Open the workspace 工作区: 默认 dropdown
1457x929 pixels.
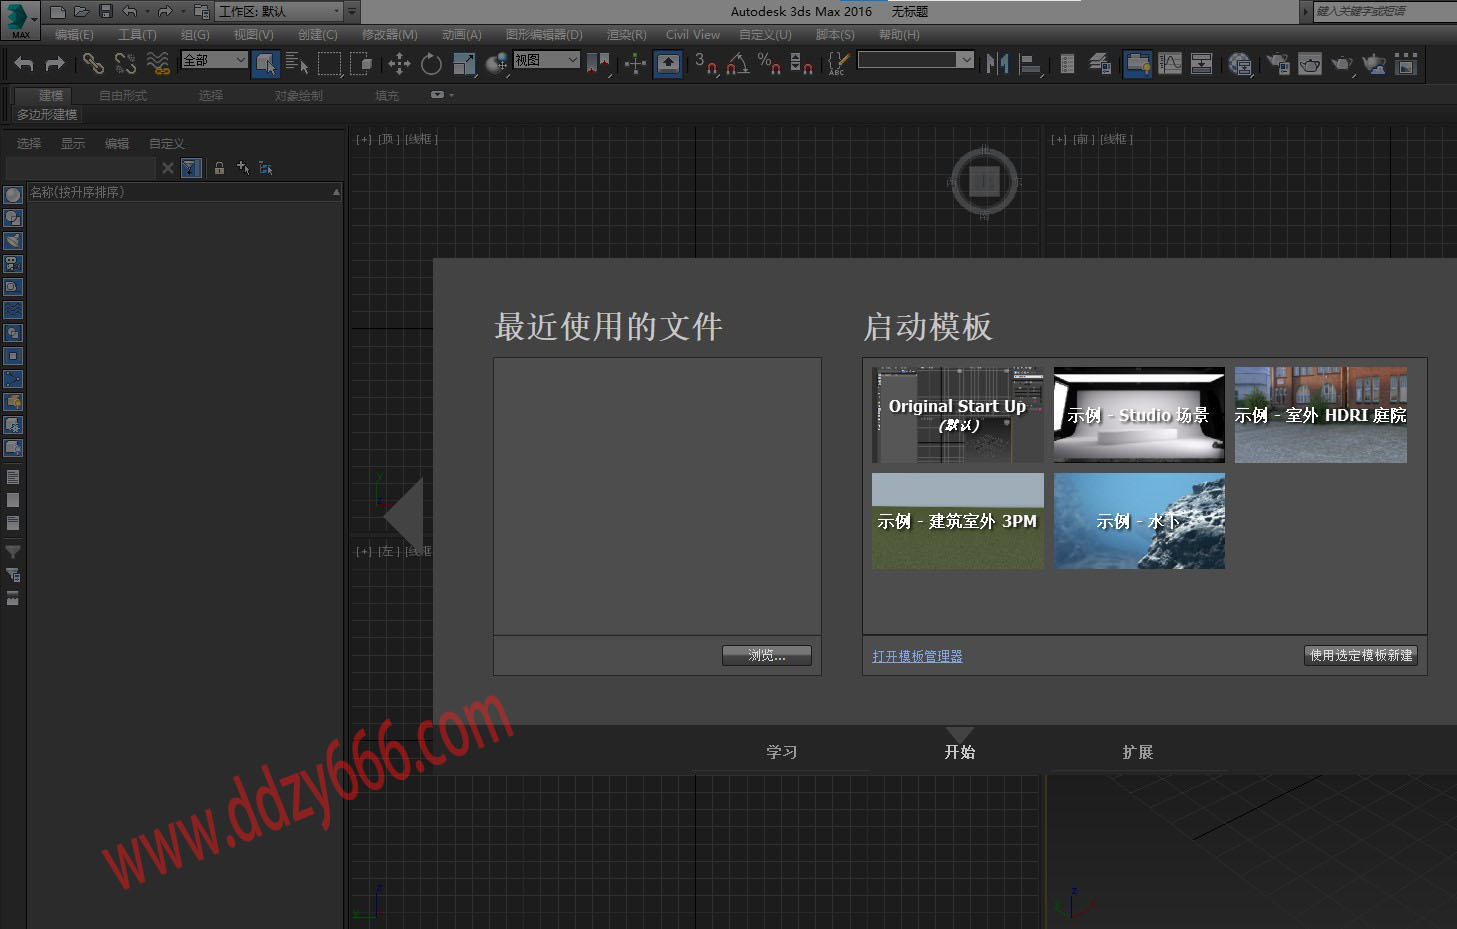tap(279, 12)
